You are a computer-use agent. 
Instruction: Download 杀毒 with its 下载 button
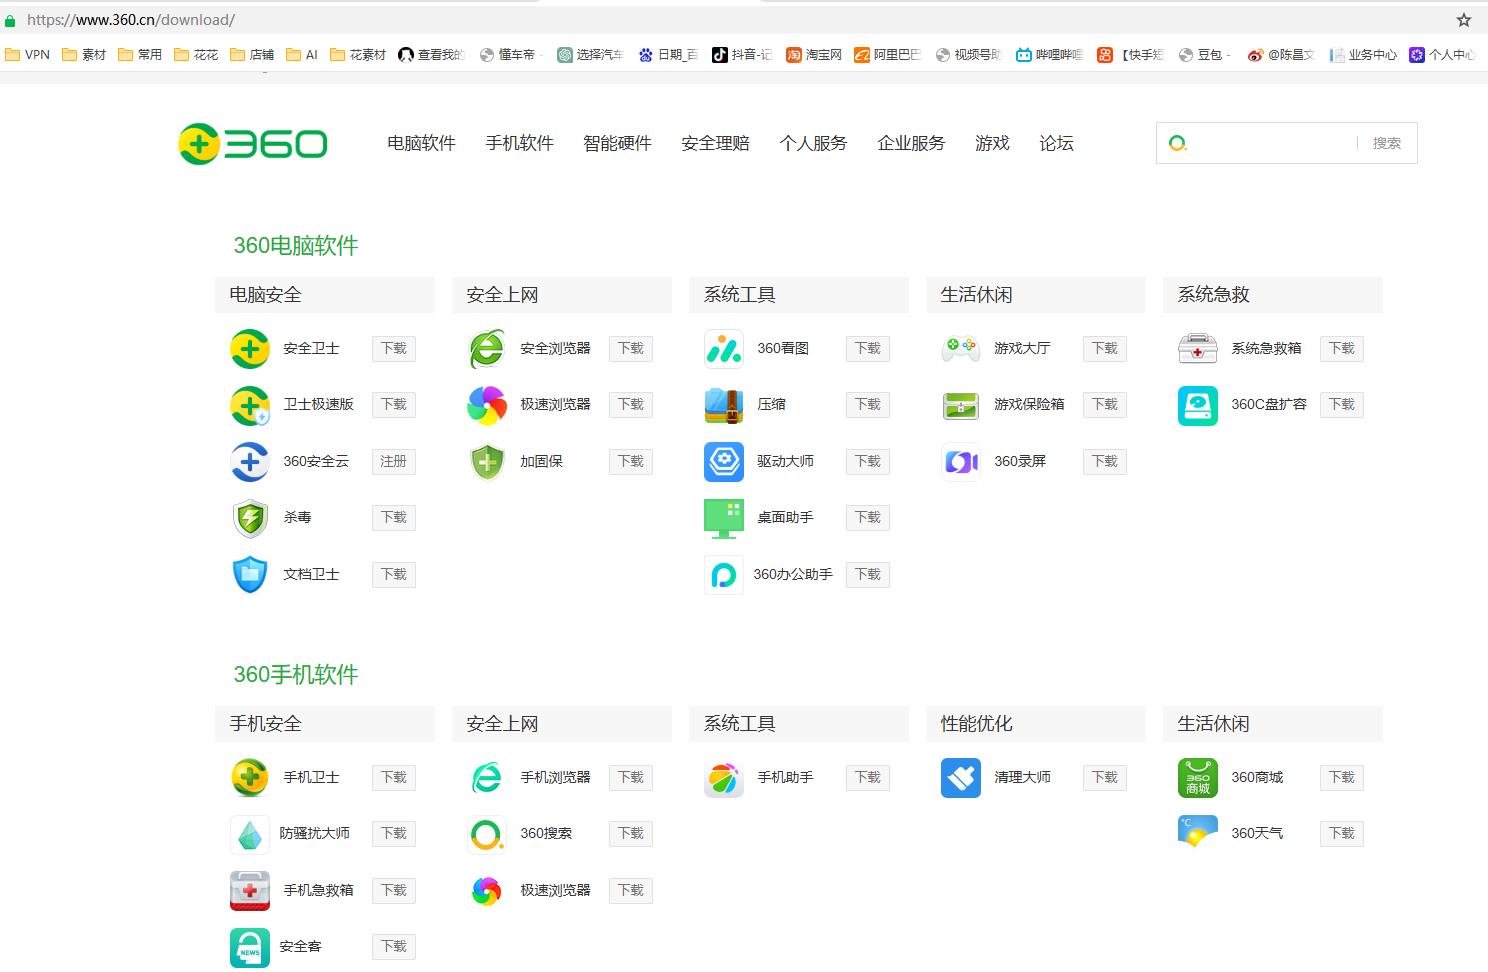(394, 518)
